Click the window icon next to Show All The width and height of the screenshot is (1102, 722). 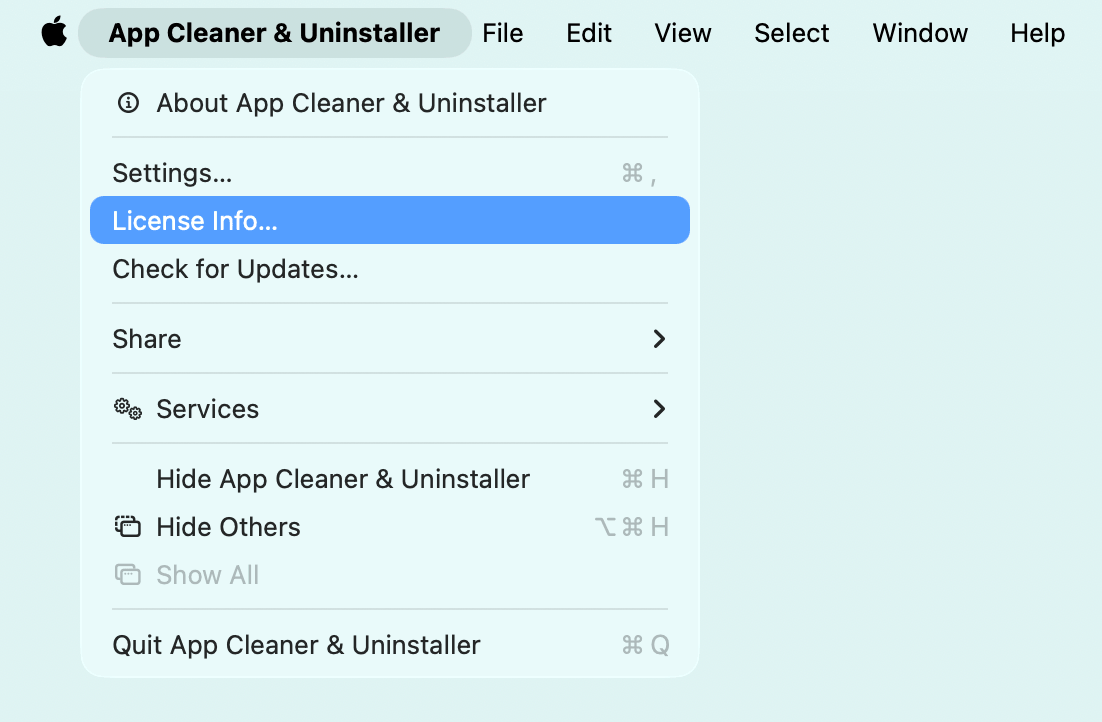coord(127,574)
